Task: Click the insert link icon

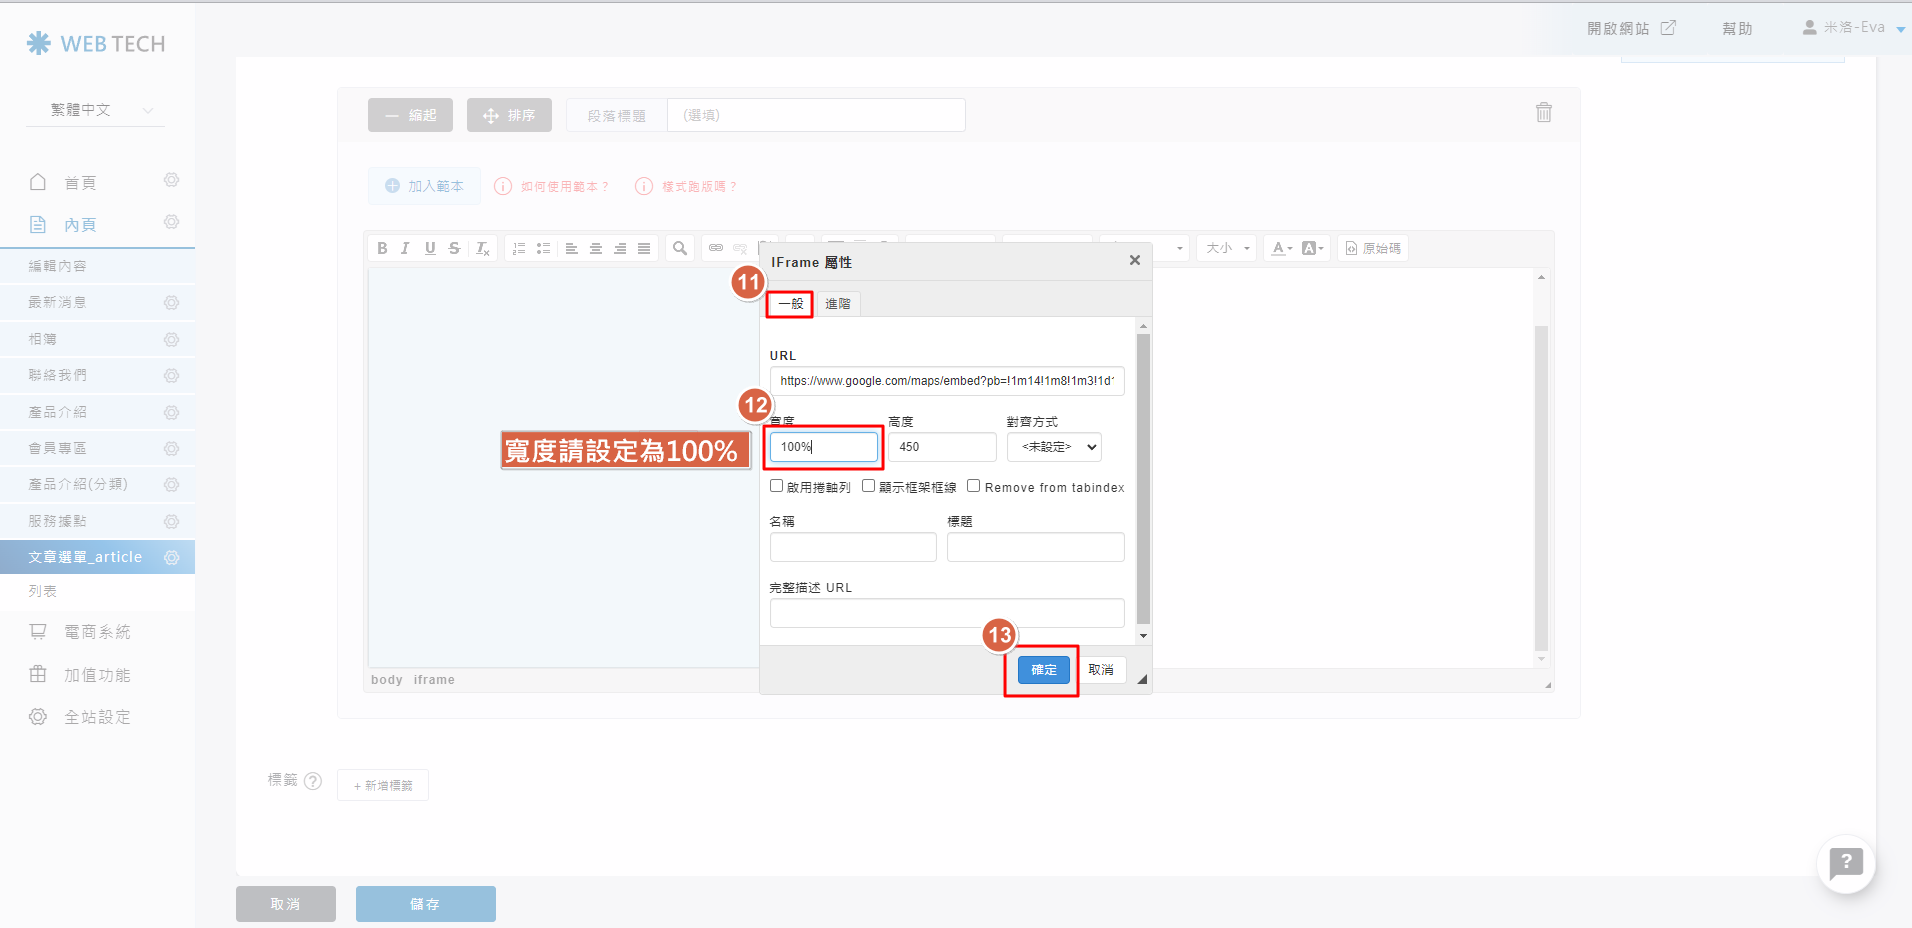Action: (x=716, y=248)
